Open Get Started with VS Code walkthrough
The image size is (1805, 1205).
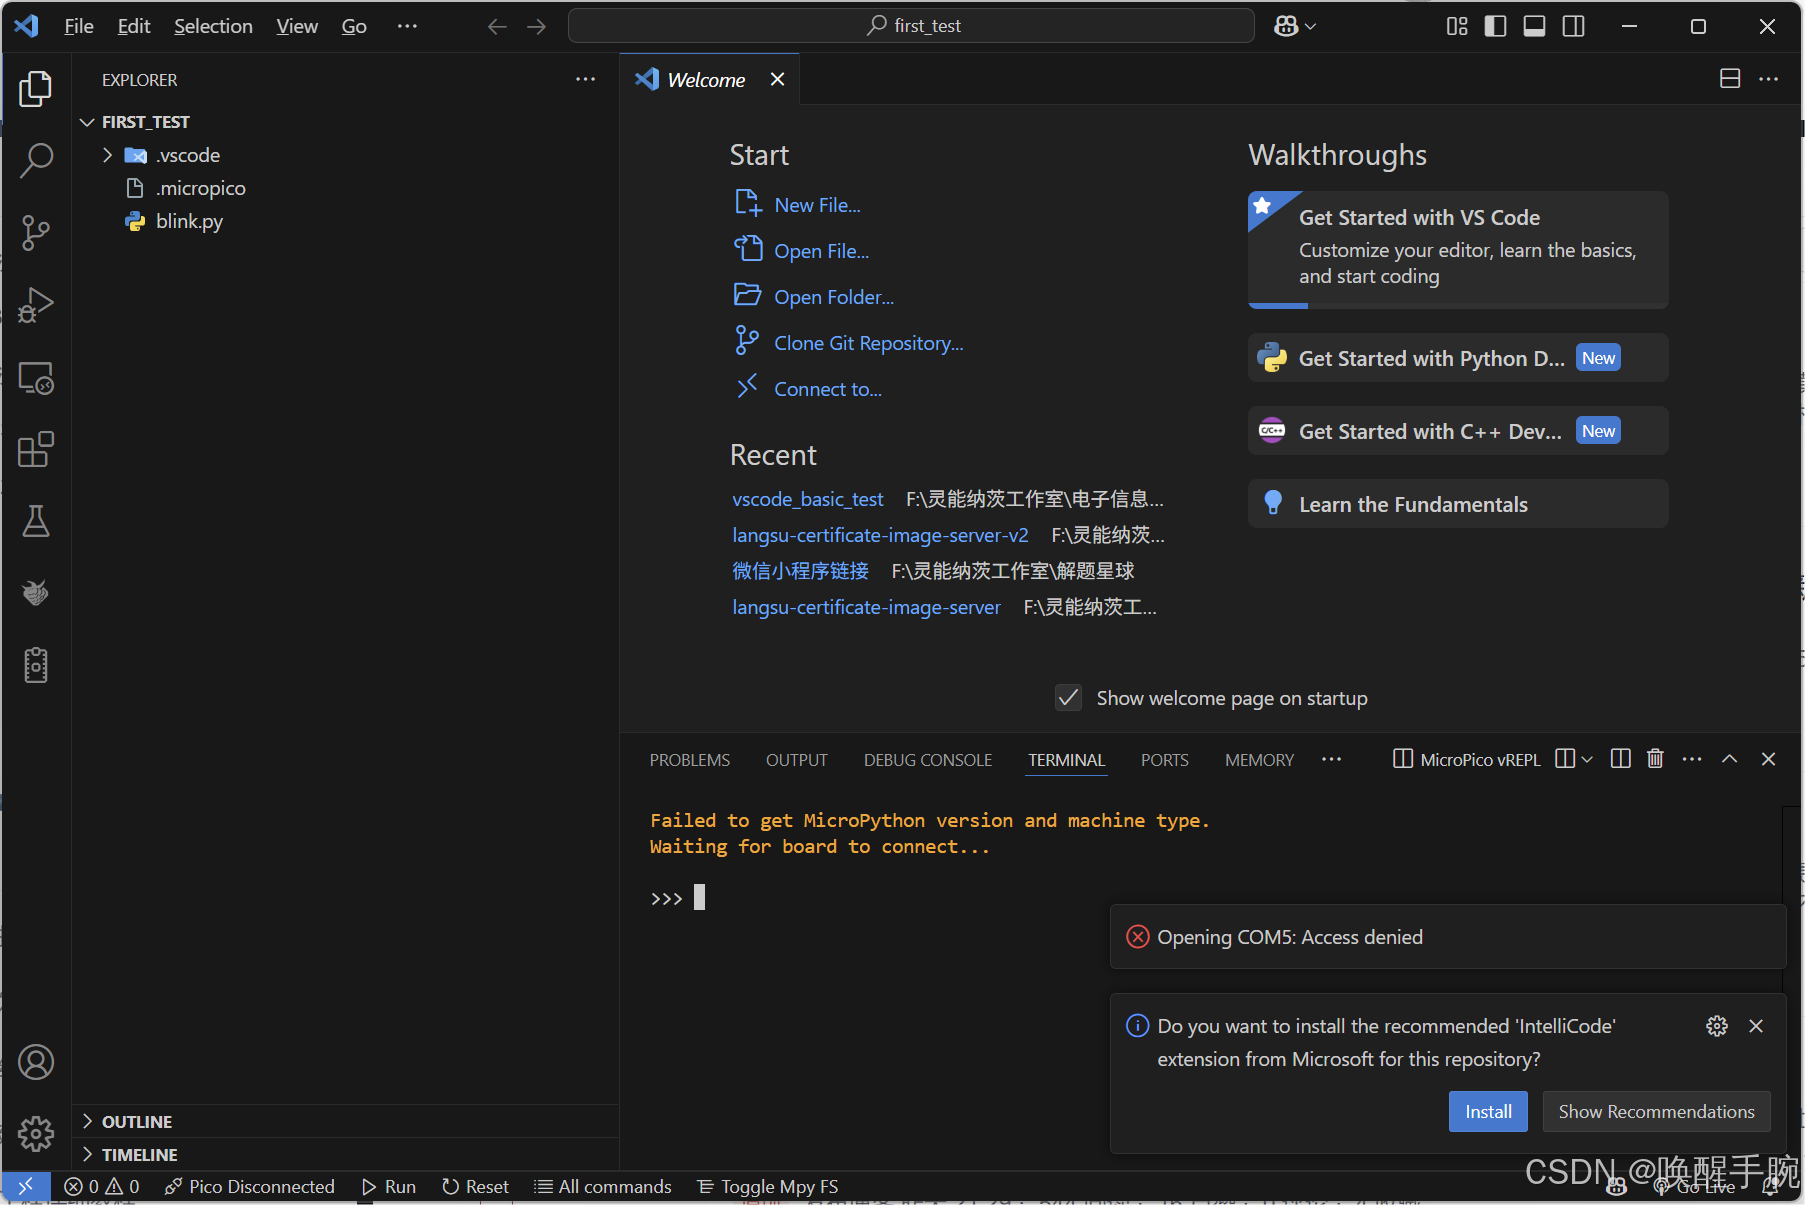coord(1458,249)
